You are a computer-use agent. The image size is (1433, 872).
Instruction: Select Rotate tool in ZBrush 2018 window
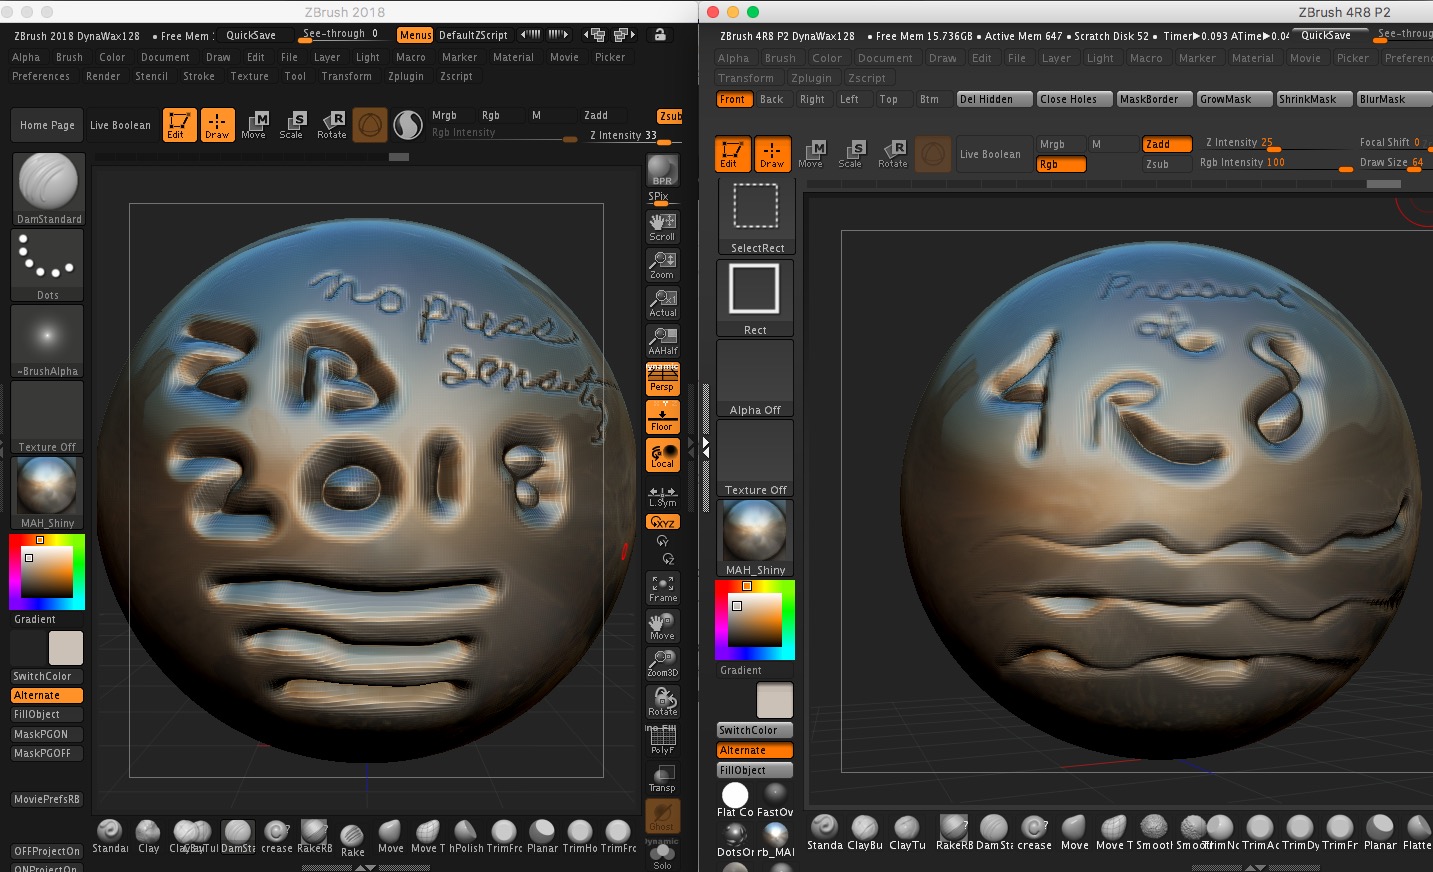click(x=331, y=125)
